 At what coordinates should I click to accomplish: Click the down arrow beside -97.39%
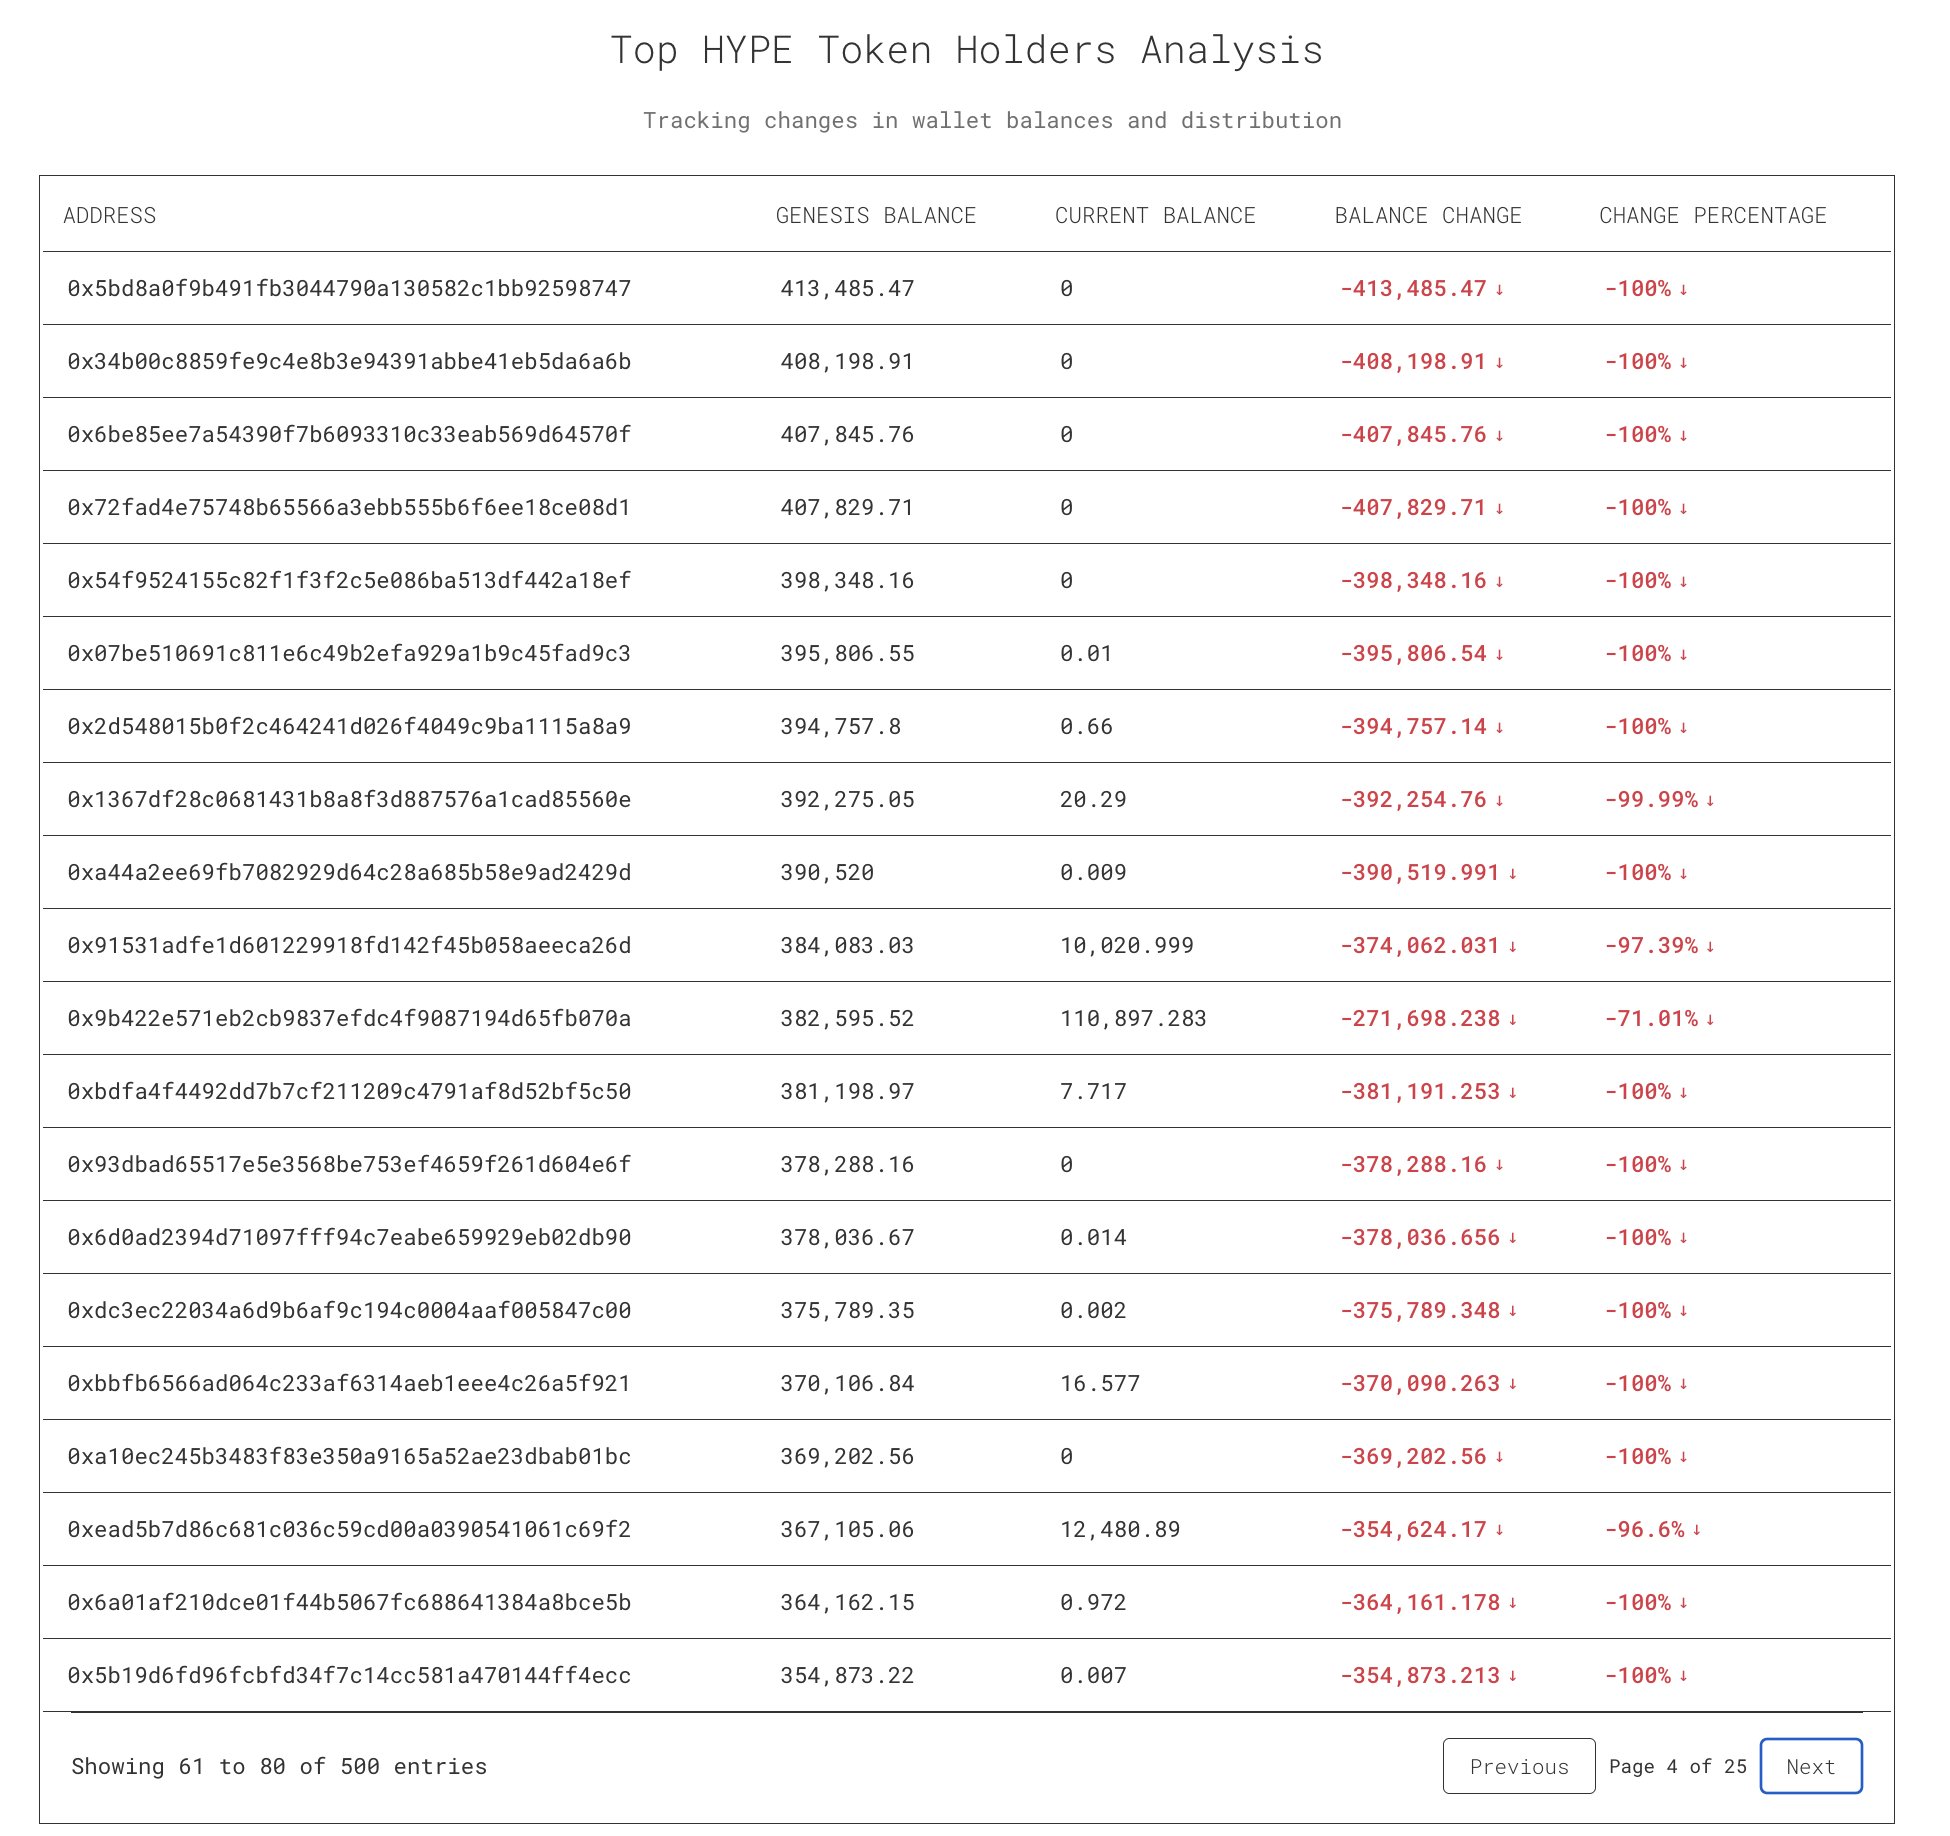tap(1710, 947)
